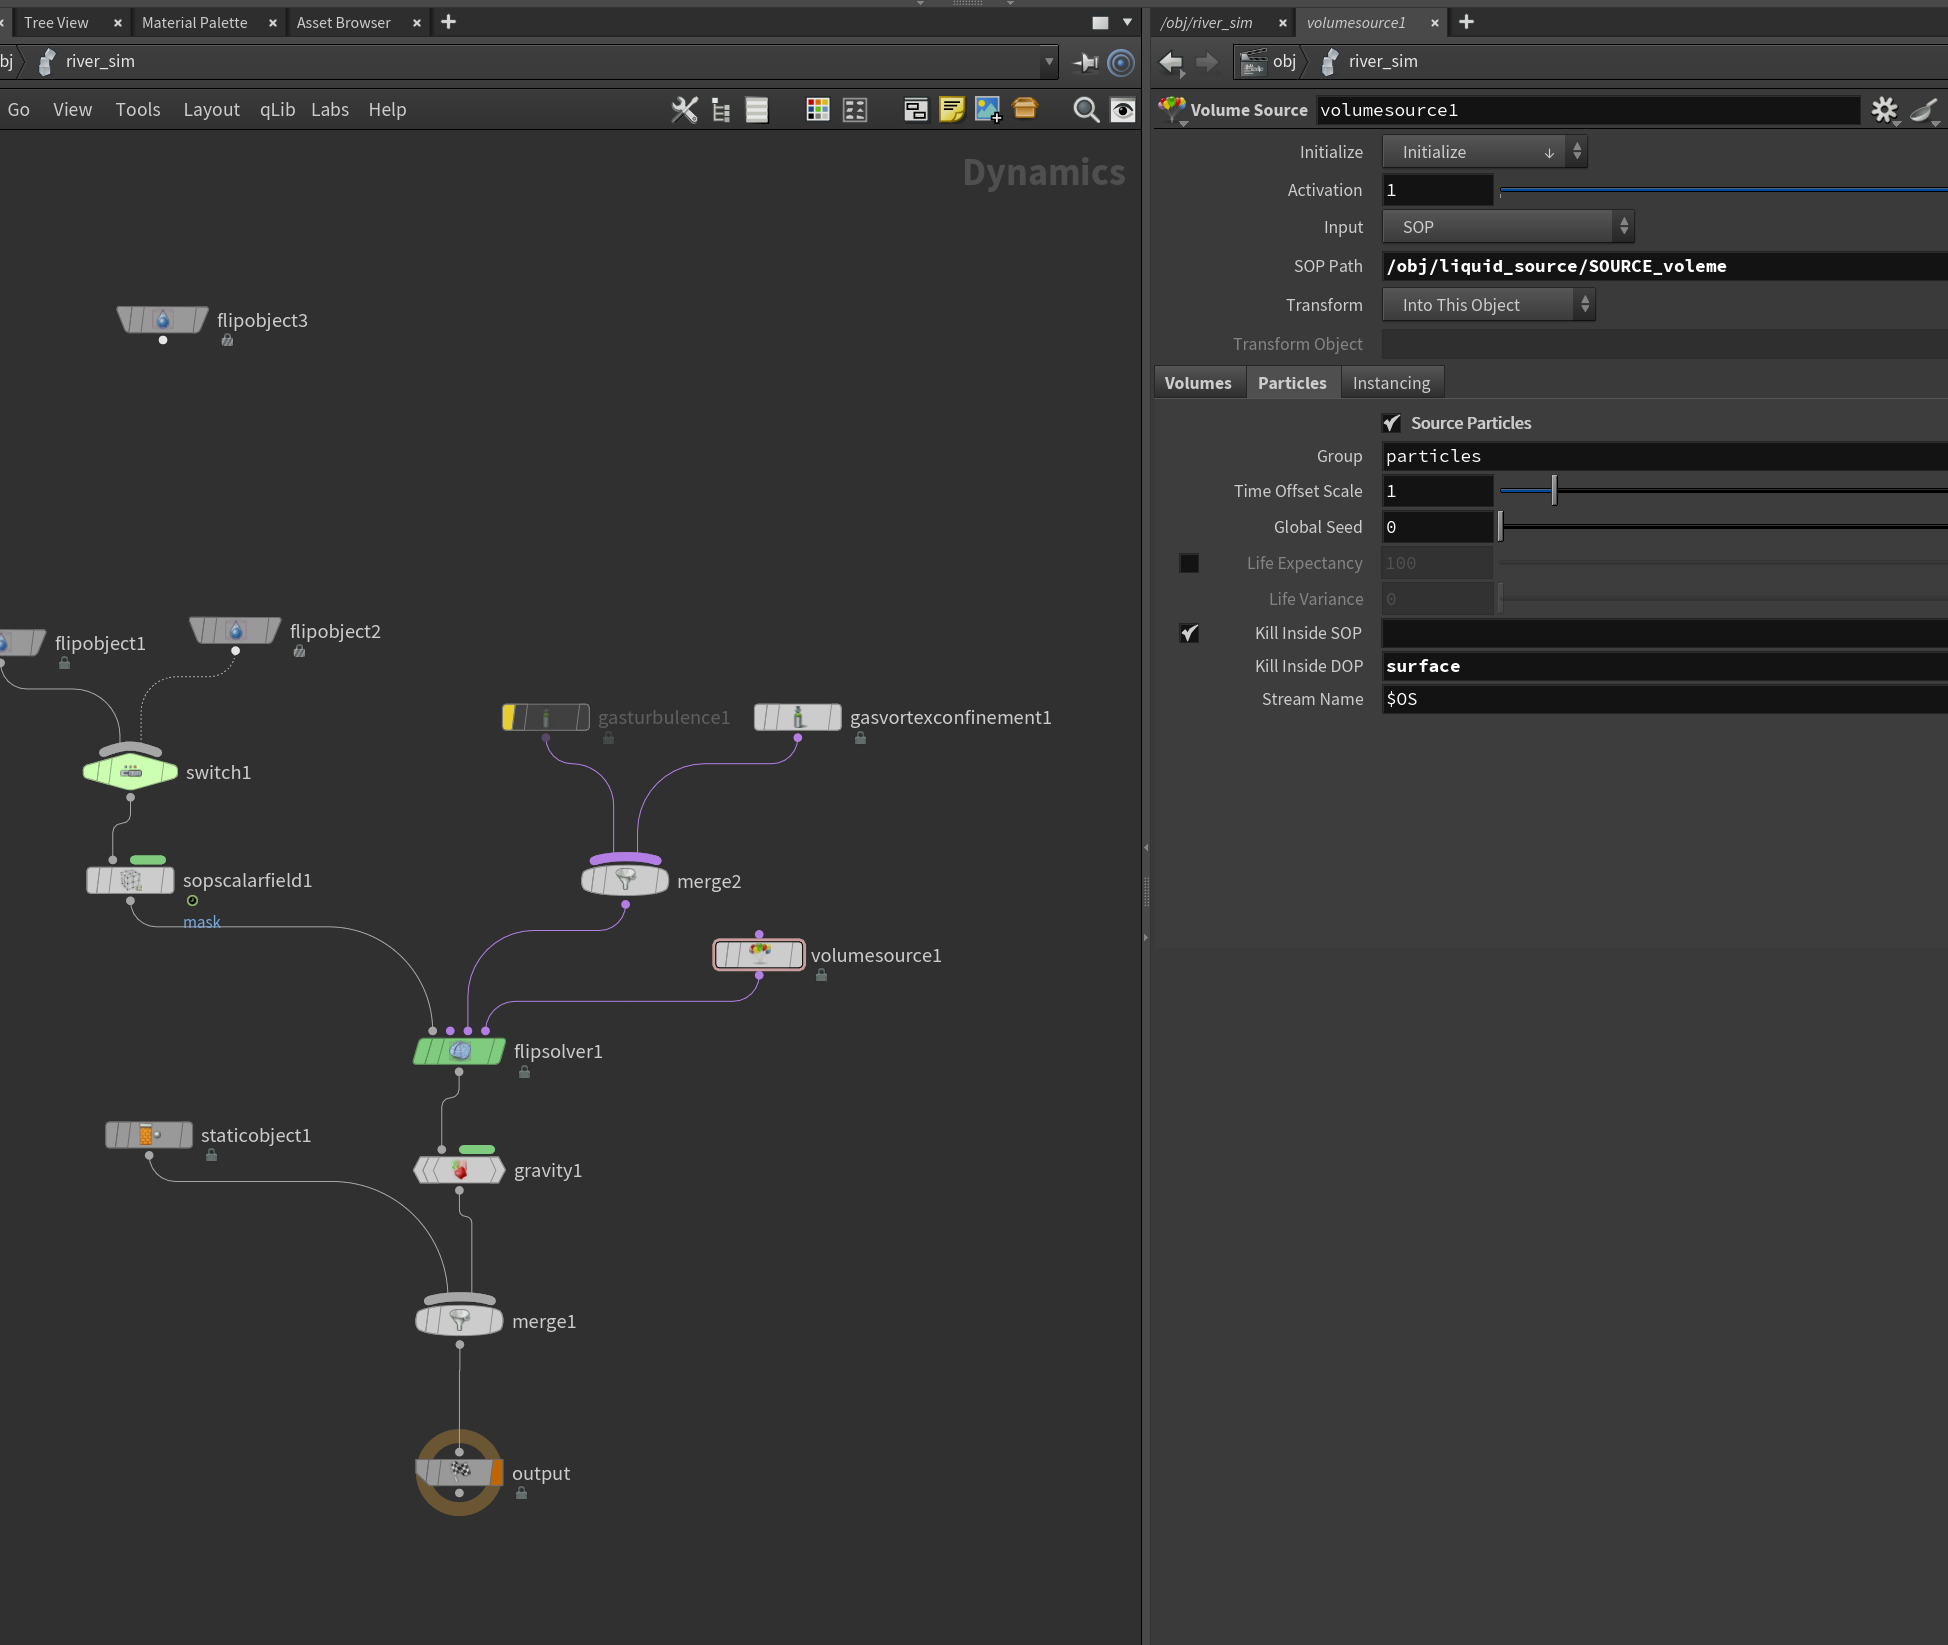1948x1645 pixels.
Task: Open the Layout menu
Action: tap(211, 110)
